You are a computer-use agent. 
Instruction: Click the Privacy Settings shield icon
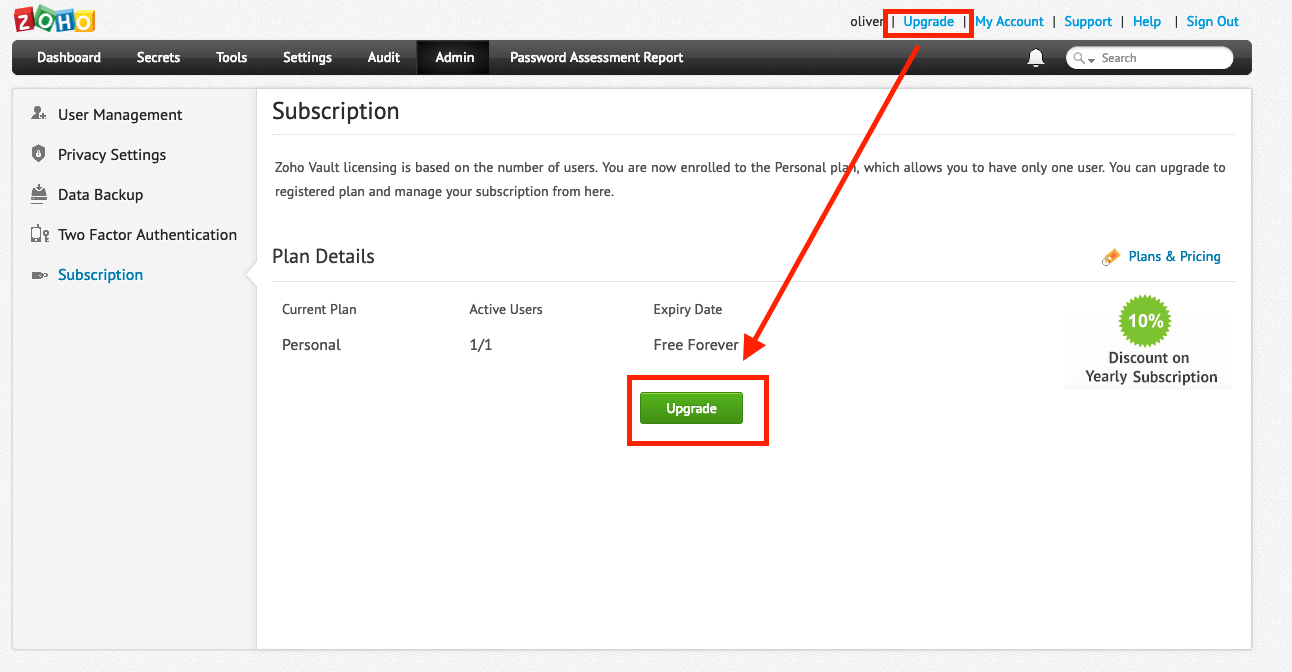[x=39, y=154]
